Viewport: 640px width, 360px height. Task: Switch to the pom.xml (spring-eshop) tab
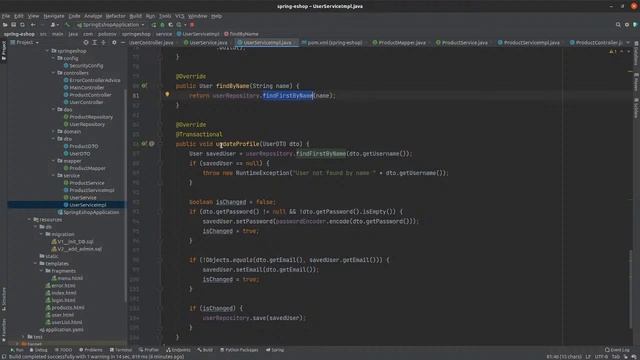pos(332,42)
